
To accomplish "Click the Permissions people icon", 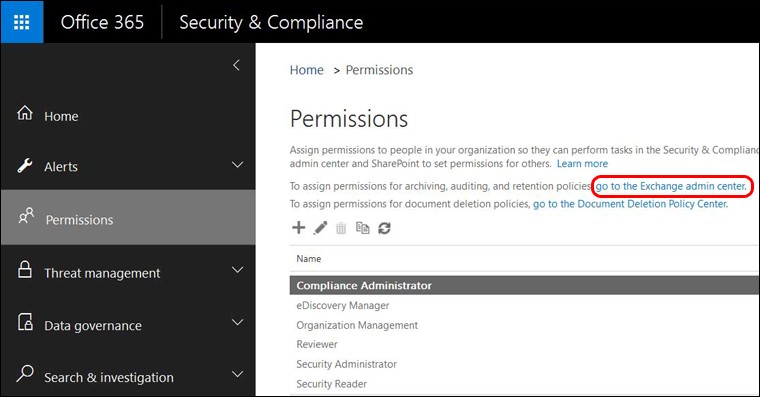I will (26, 216).
